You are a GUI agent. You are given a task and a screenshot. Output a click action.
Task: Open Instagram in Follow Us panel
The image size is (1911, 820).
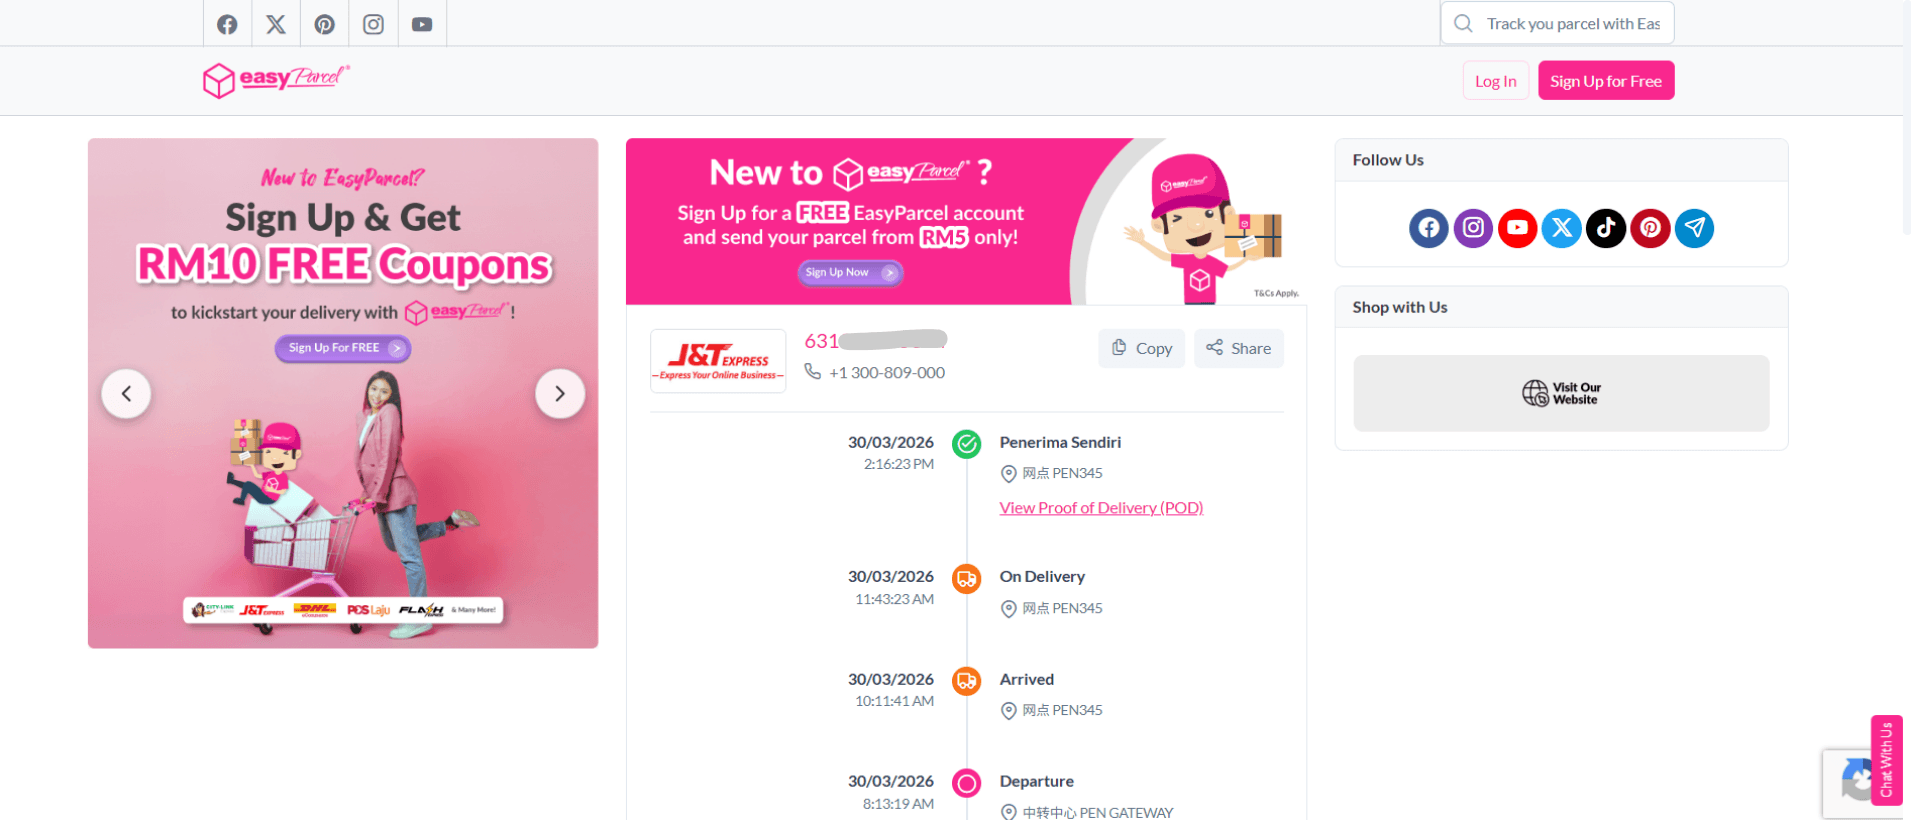[x=1473, y=228]
